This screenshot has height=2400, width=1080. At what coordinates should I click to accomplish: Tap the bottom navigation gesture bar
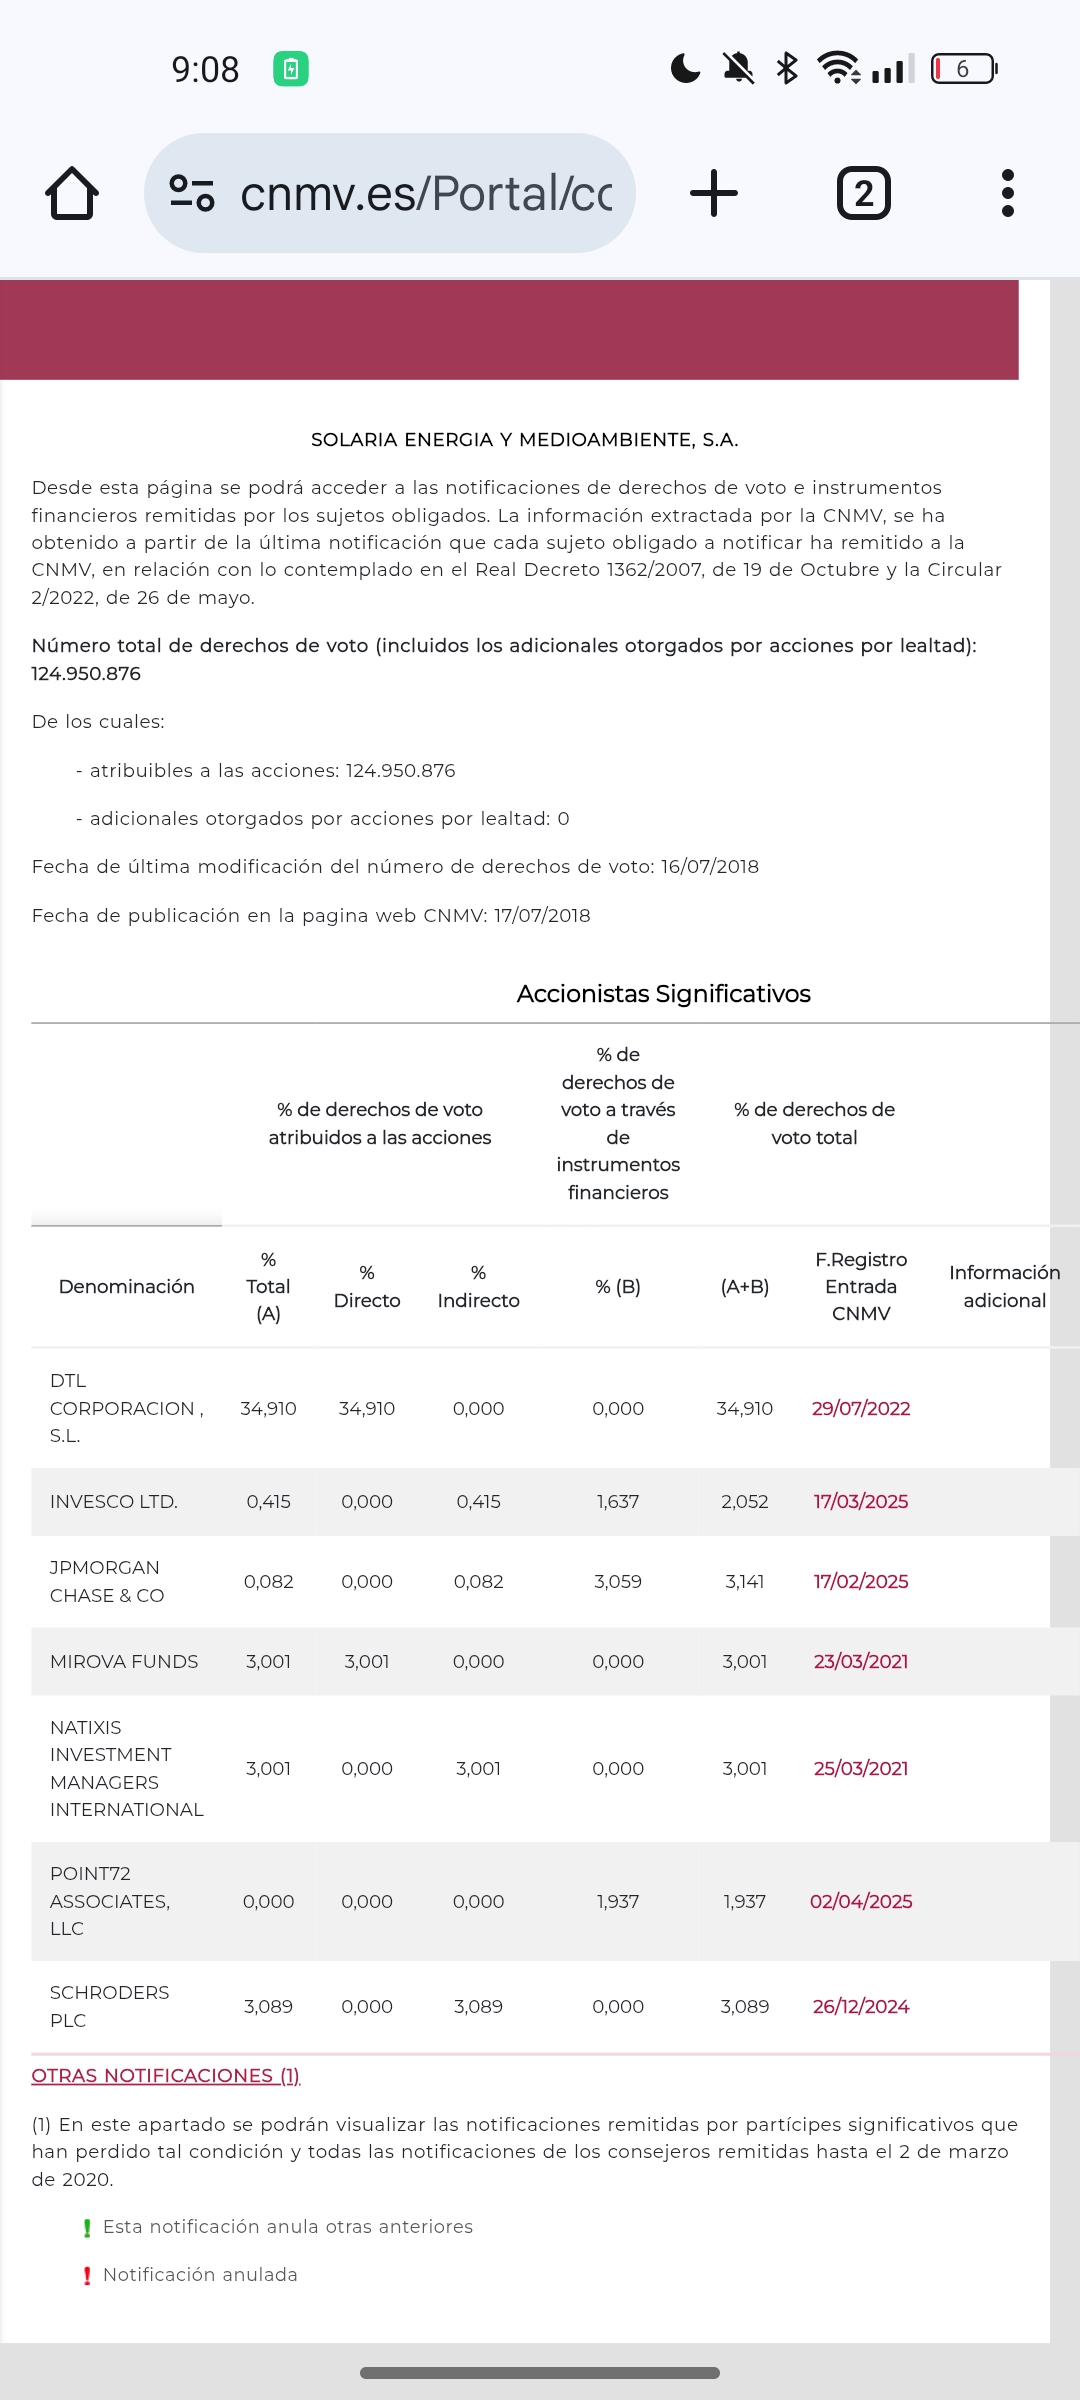540,2372
